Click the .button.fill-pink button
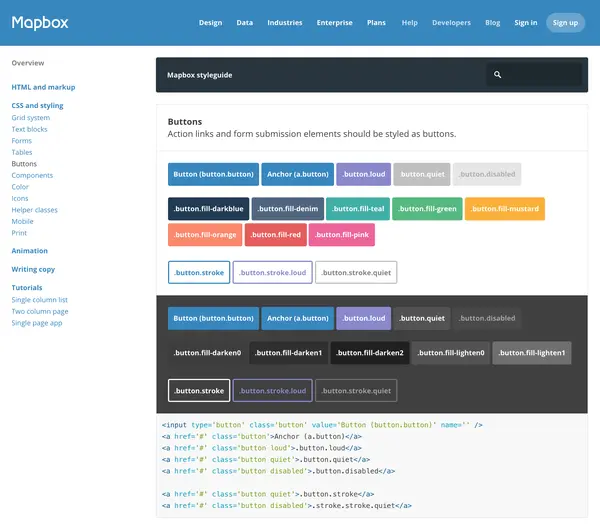The image size is (600, 527). point(342,235)
